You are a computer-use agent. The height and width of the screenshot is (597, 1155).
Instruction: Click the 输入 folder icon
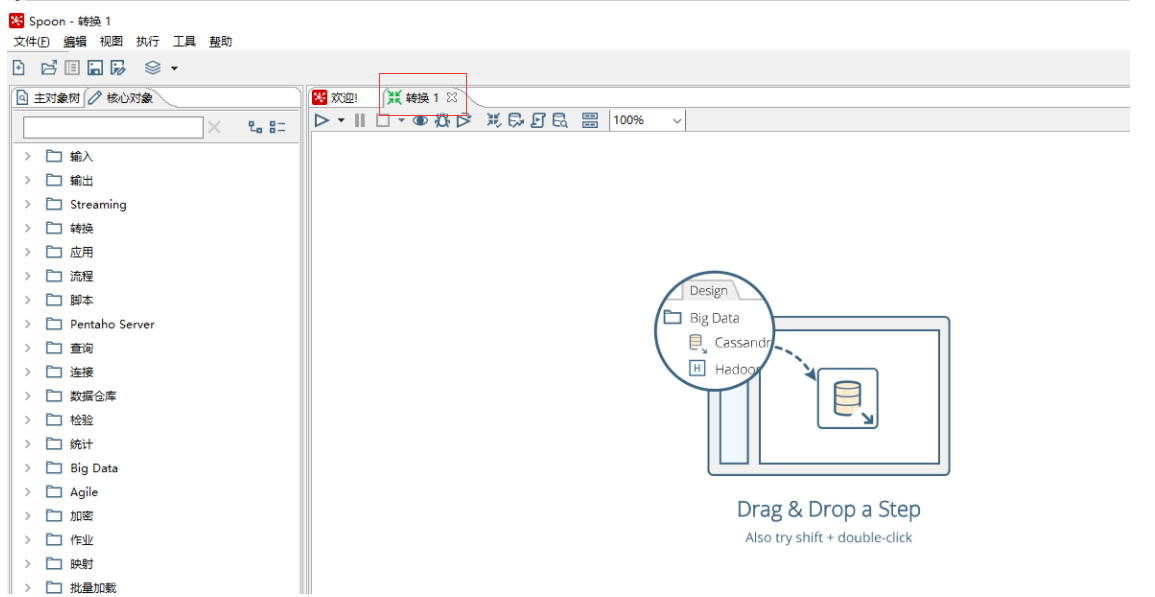coord(54,156)
